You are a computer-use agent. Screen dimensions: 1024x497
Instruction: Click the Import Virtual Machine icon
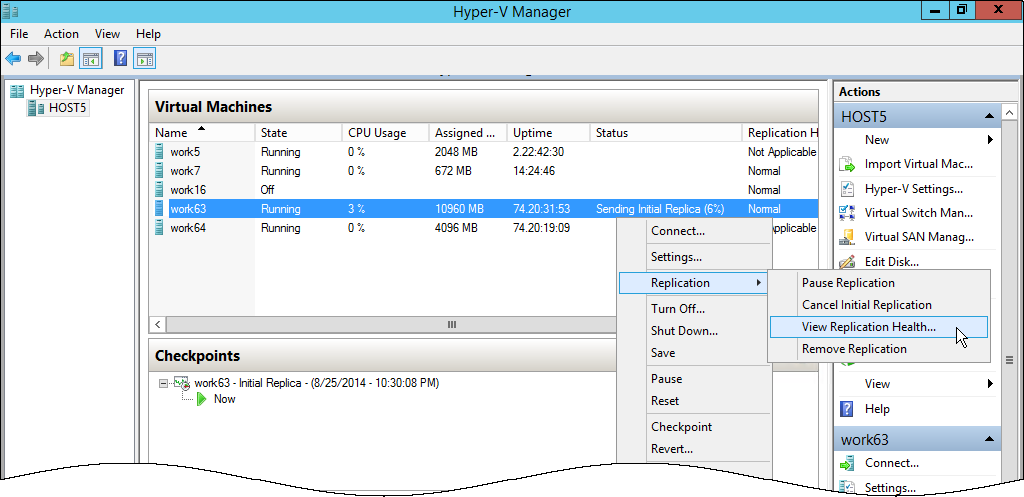tap(847, 164)
